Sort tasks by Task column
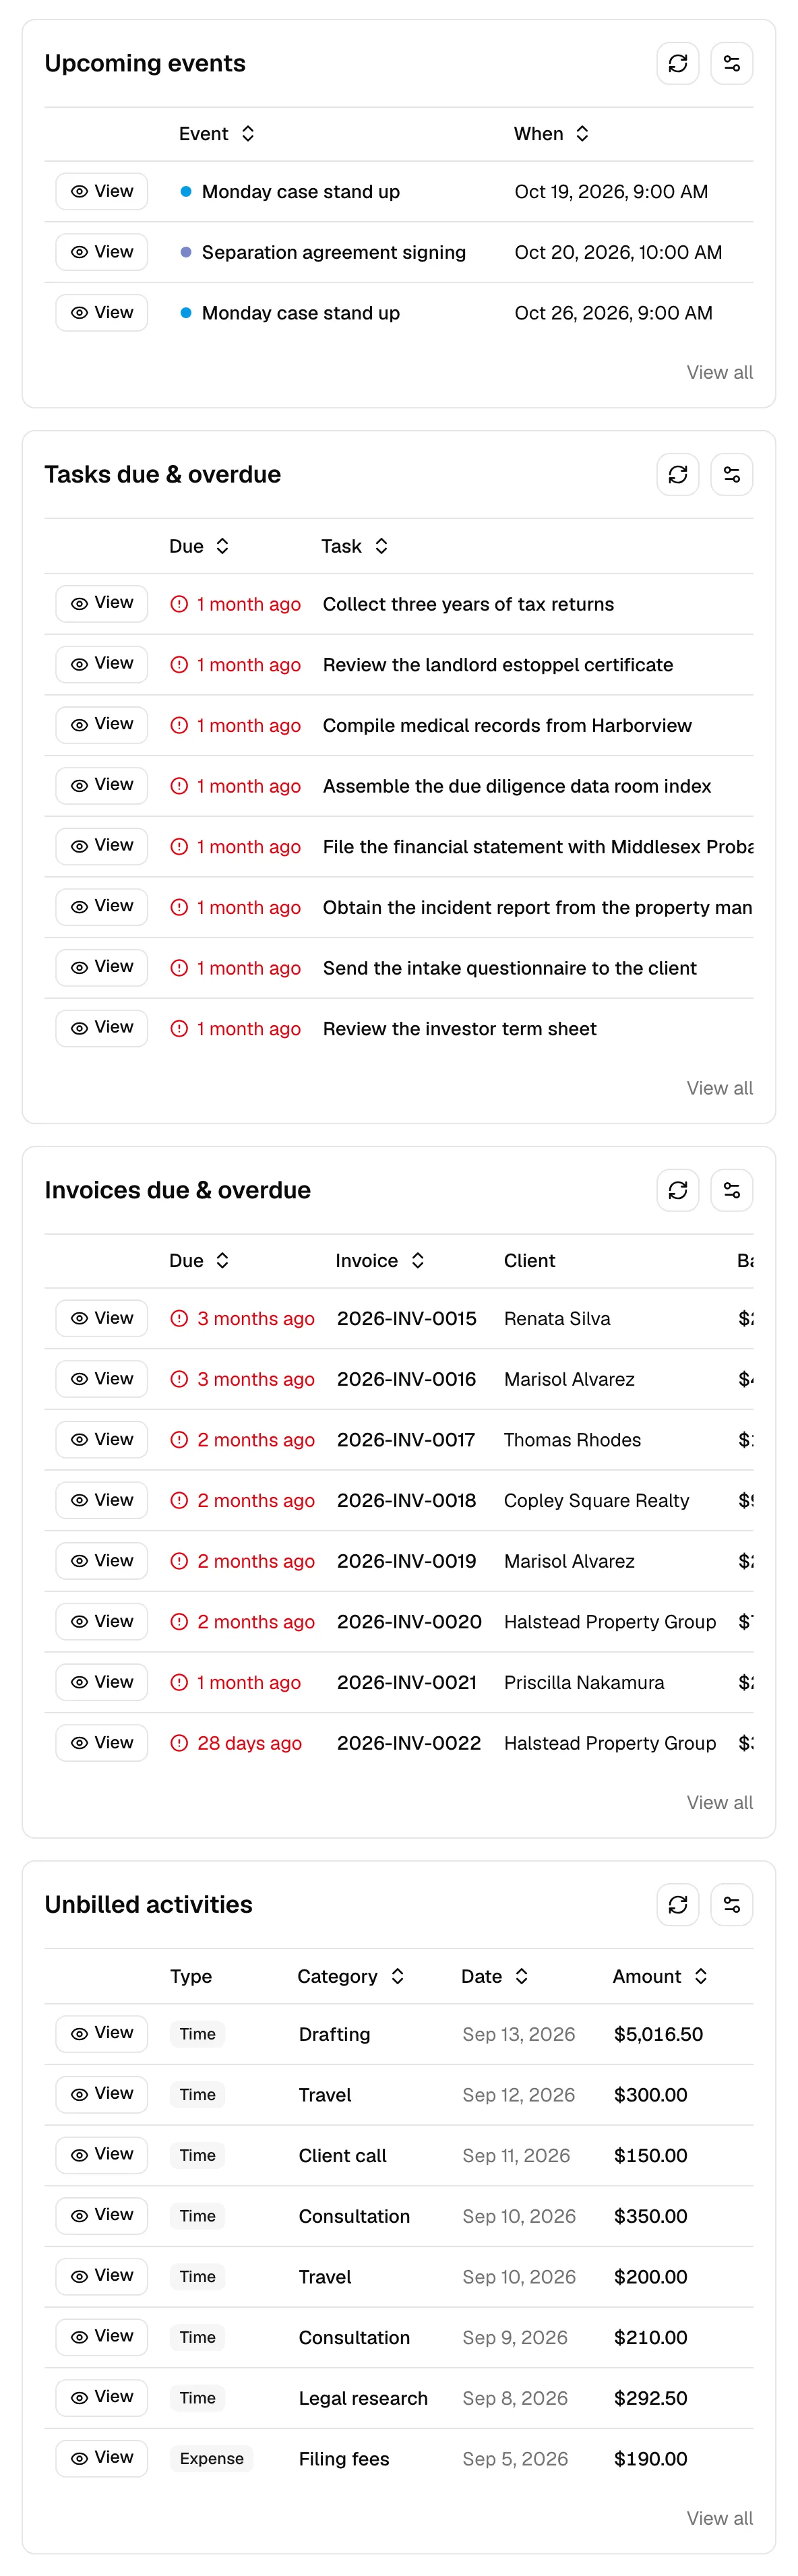 tap(354, 546)
